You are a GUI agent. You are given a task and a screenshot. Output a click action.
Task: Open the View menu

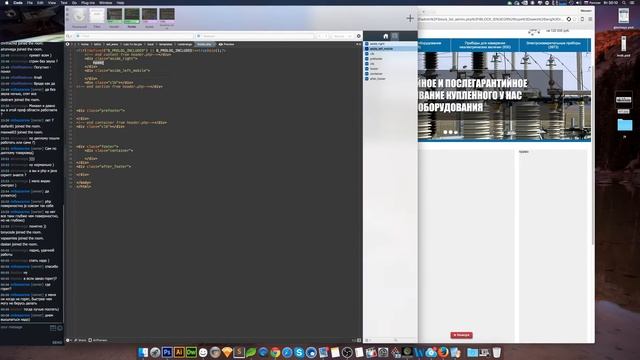tap(52, 2)
